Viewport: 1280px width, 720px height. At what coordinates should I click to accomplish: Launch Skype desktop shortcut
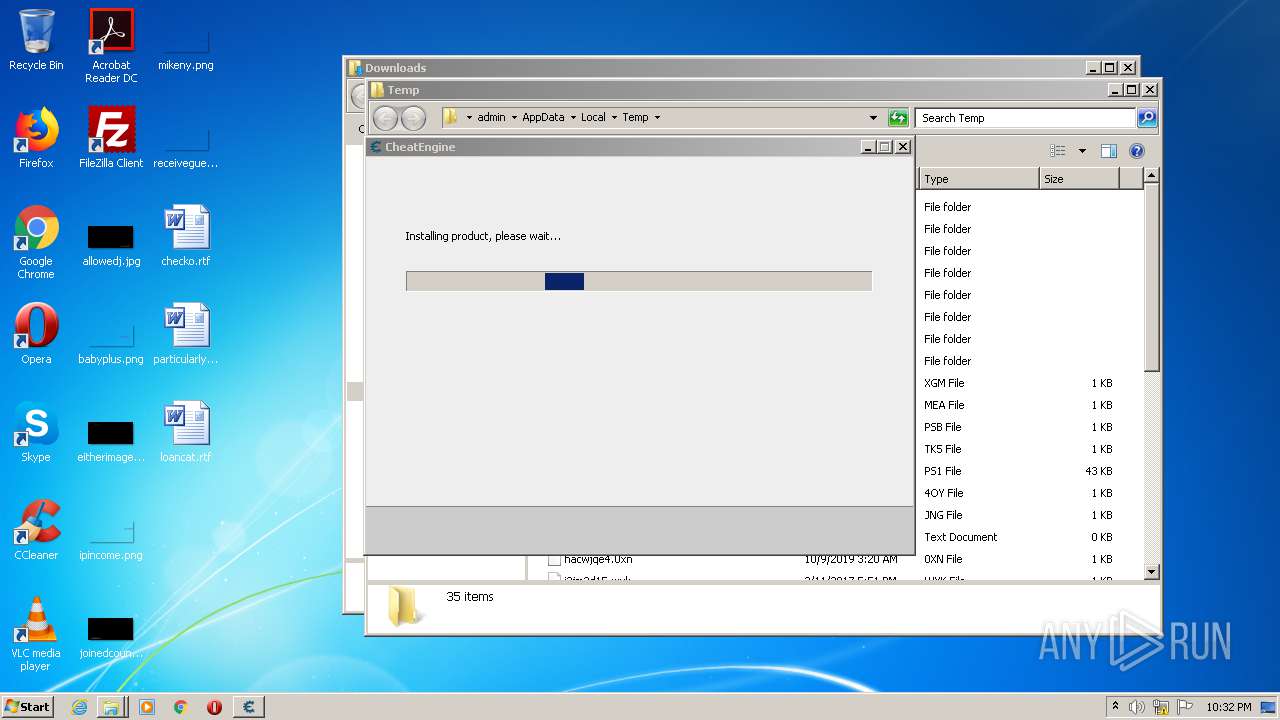tap(36, 432)
